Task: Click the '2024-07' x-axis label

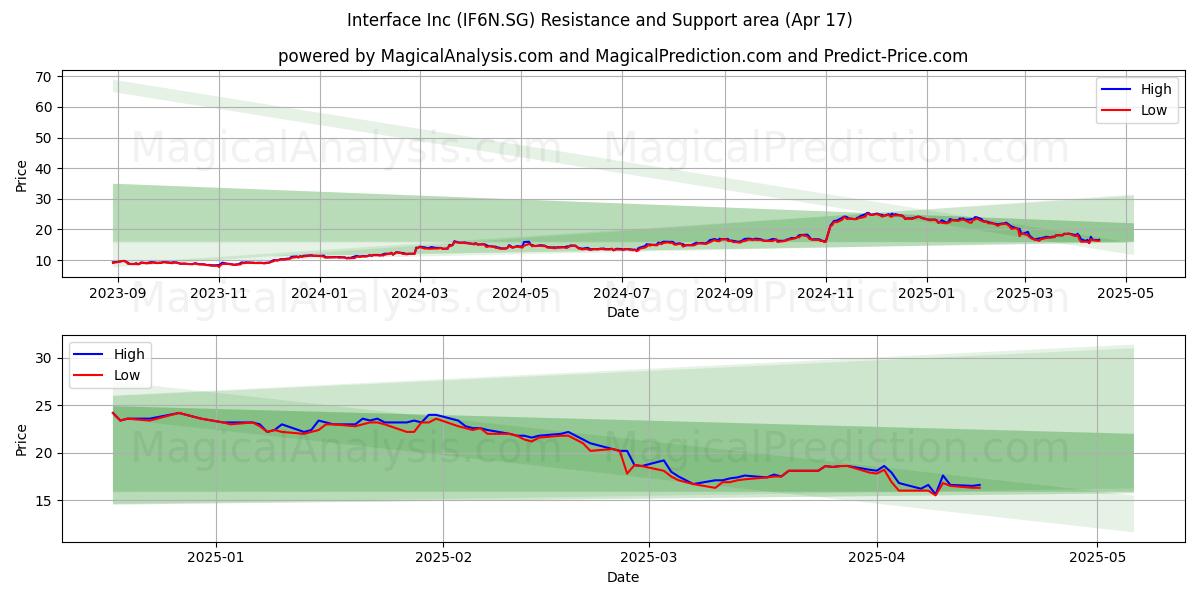Action: pyautogui.click(x=622, y=293)
